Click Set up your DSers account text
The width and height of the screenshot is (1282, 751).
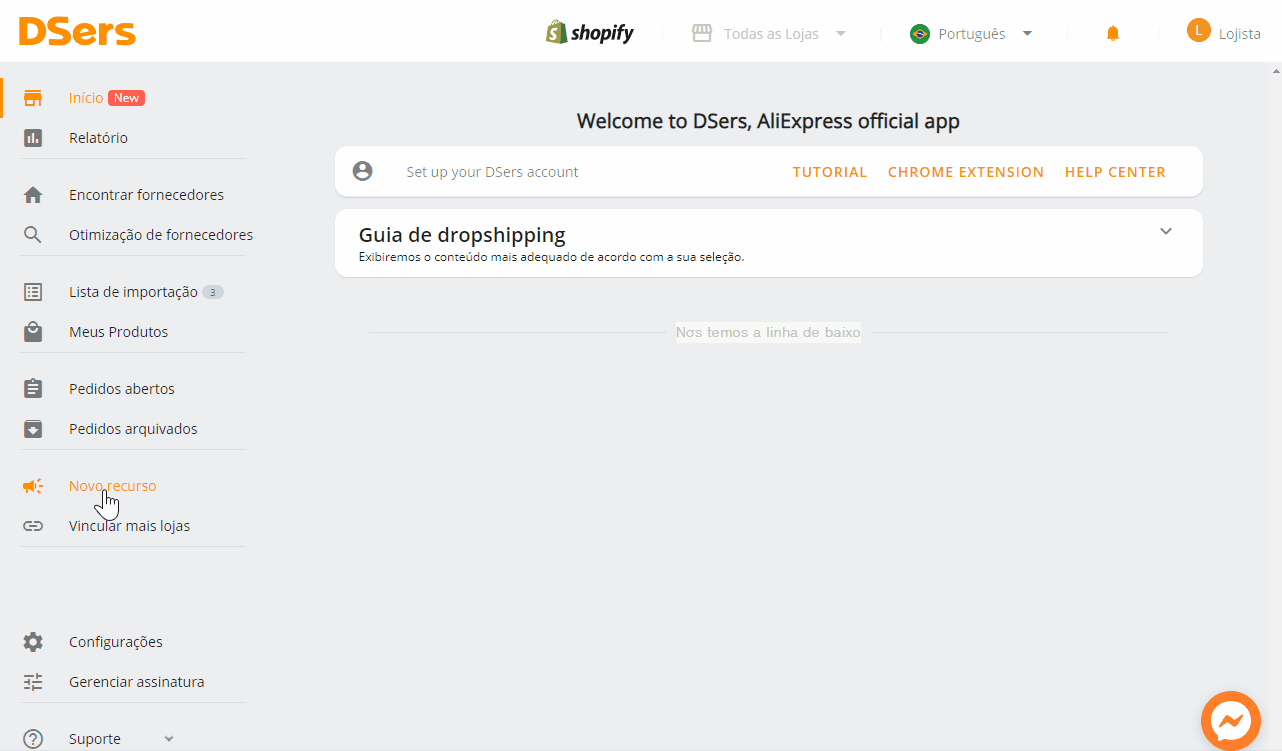tap(492, 172)
